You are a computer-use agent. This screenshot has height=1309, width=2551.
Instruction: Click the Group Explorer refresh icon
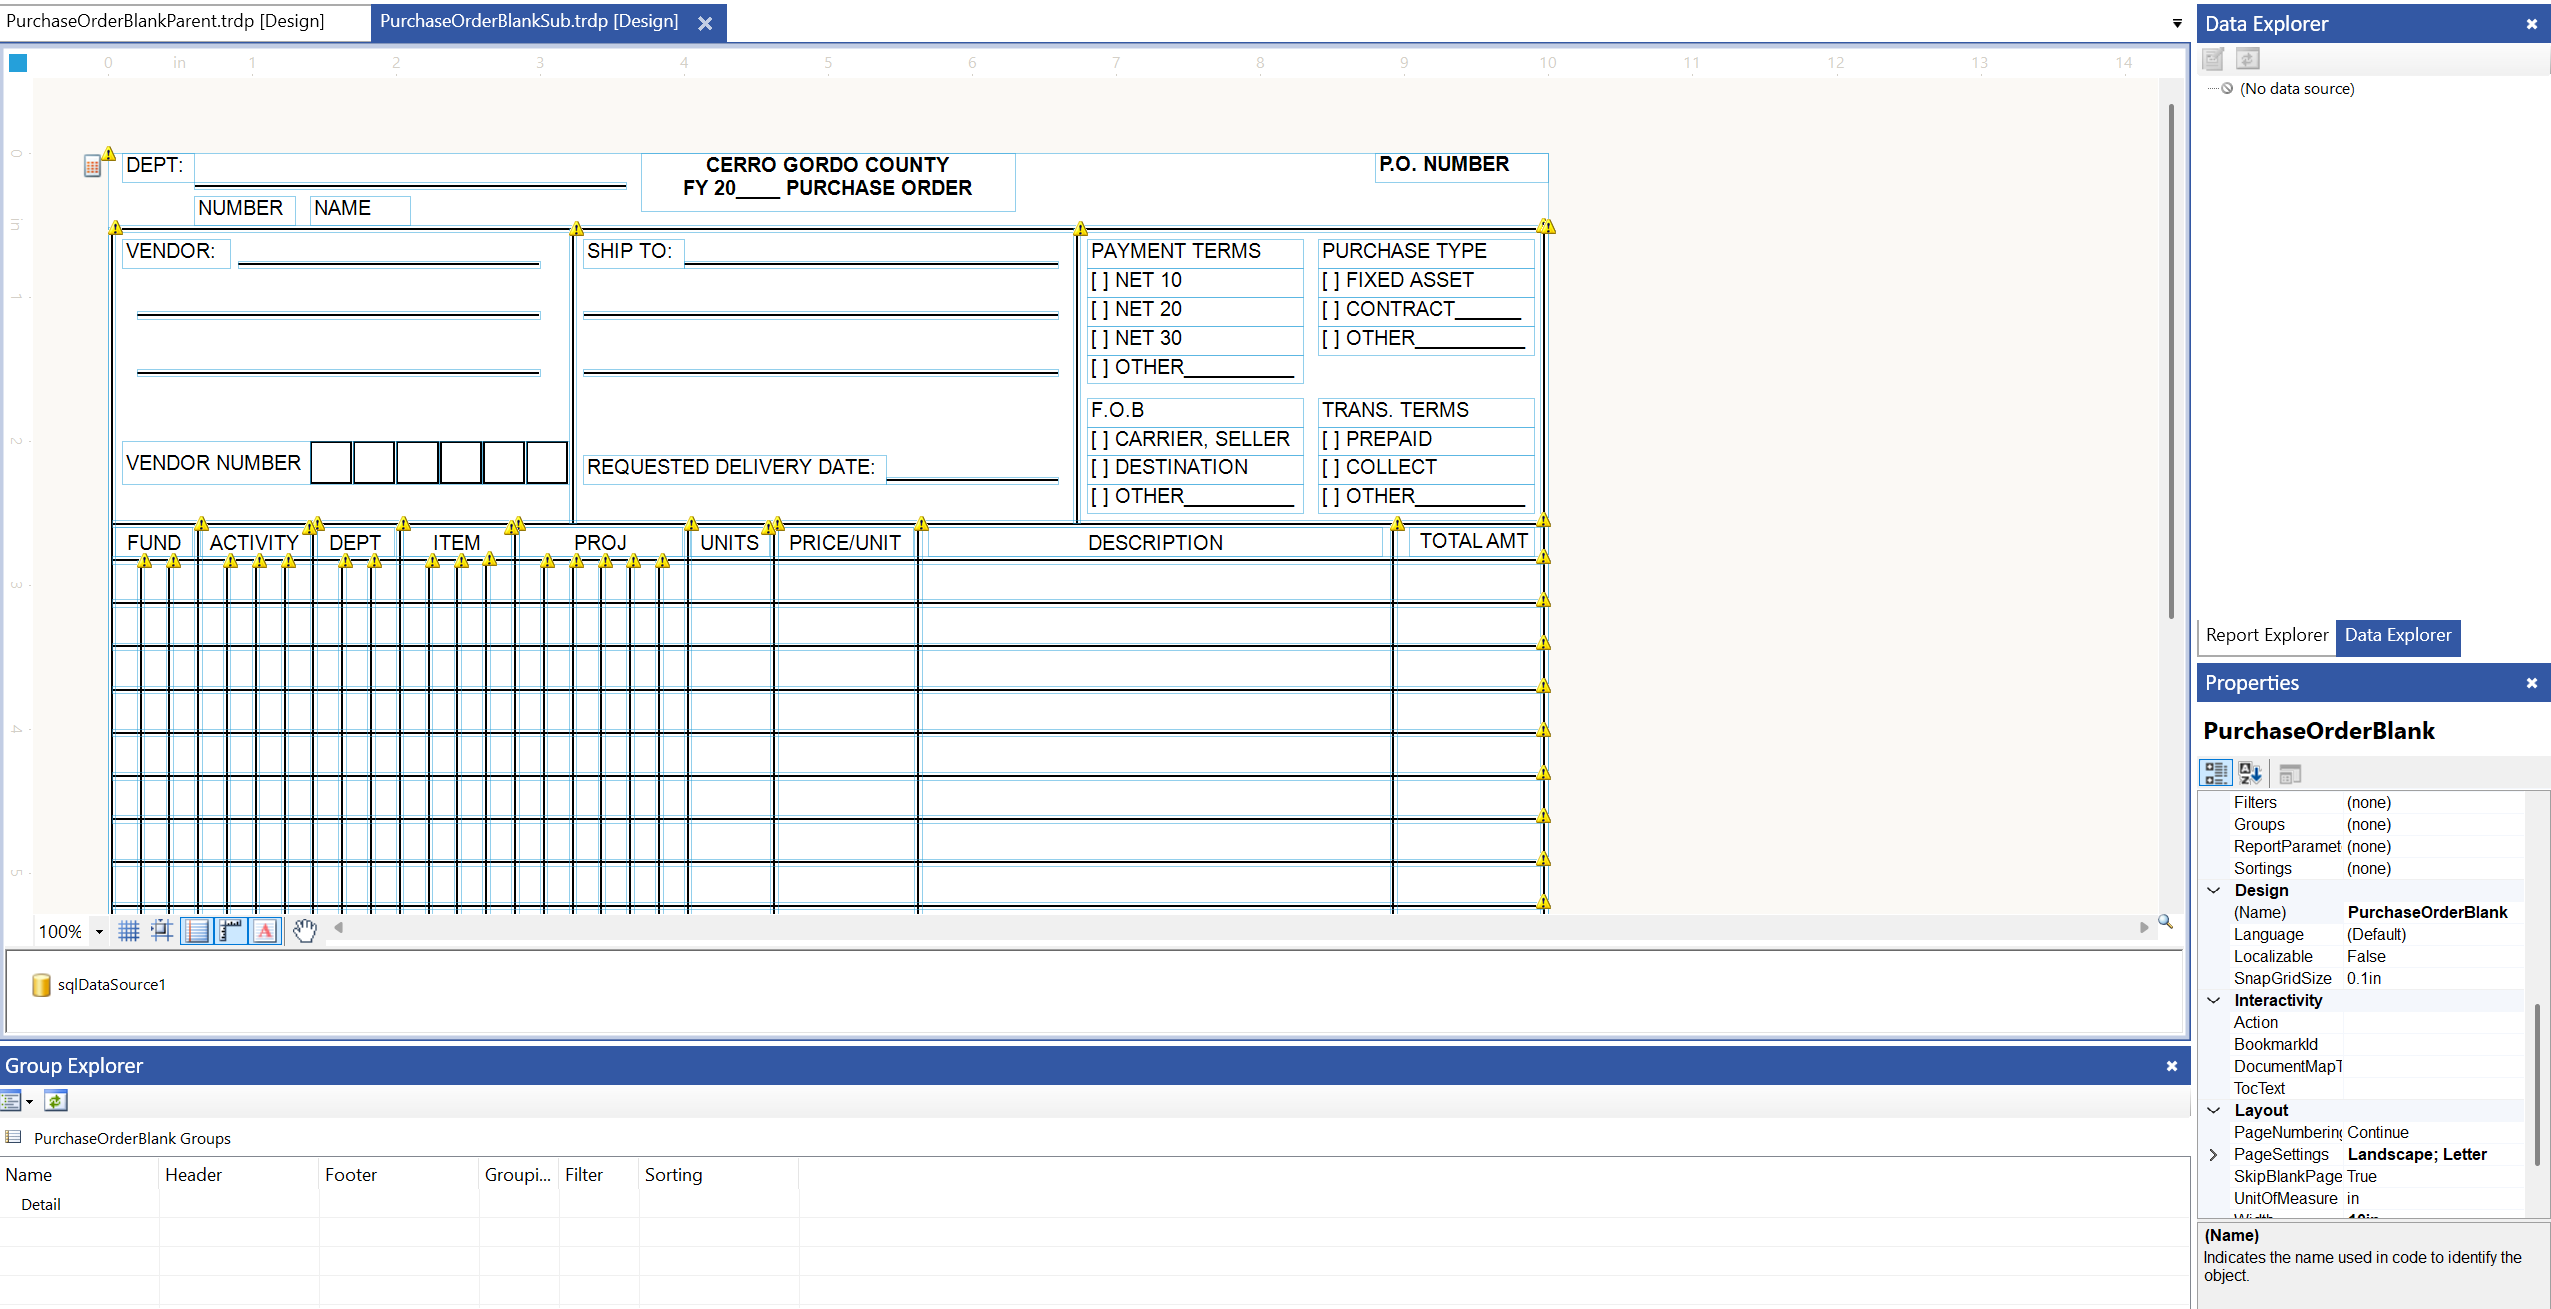[x=55, y=1101]
